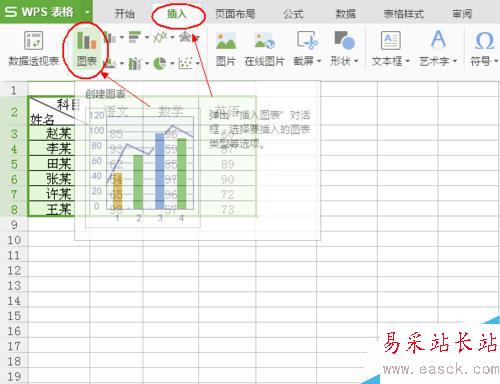Click the 科目/姓名 diagonal header cell
The height and width of the screenshot is (384, 500).
pyautogui.click(x=59, y=111)
